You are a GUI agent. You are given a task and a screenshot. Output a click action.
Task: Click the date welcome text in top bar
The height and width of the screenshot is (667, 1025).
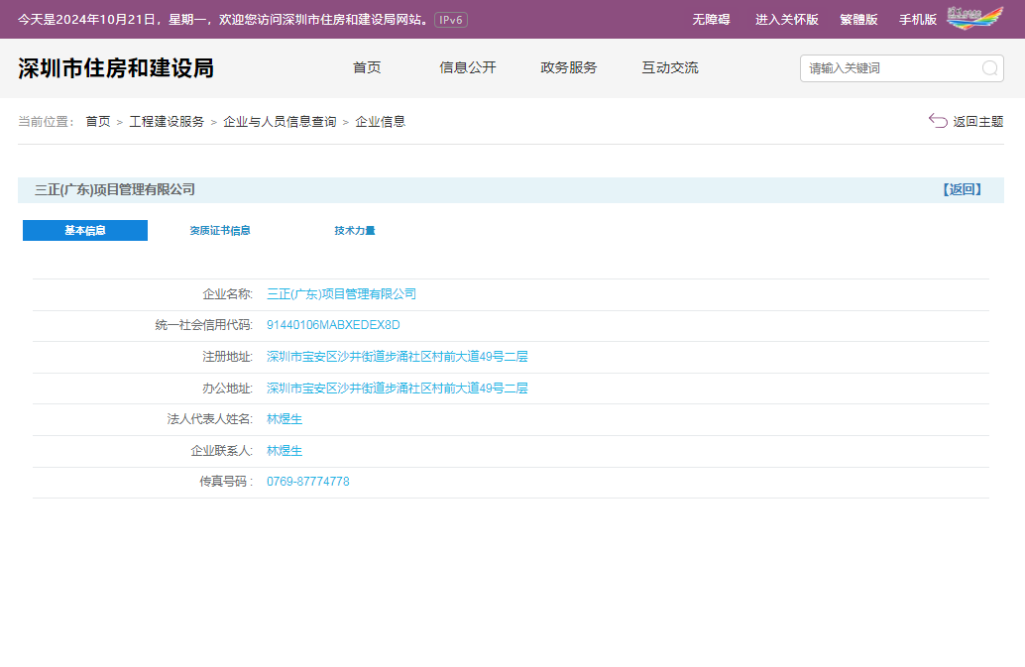[222, 20]
